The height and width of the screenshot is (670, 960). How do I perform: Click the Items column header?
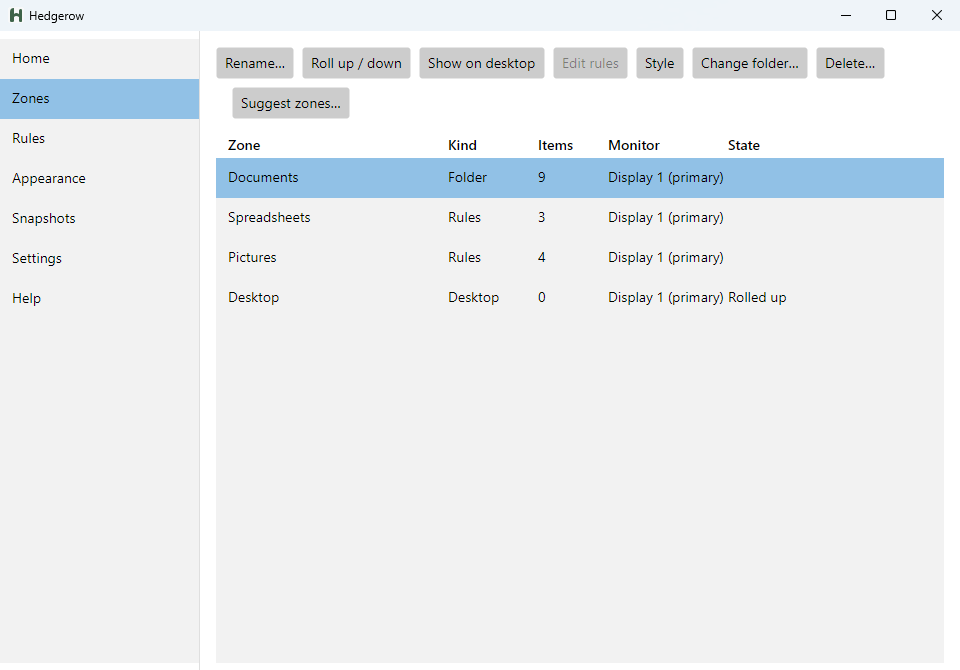click(x=555, y=145)
